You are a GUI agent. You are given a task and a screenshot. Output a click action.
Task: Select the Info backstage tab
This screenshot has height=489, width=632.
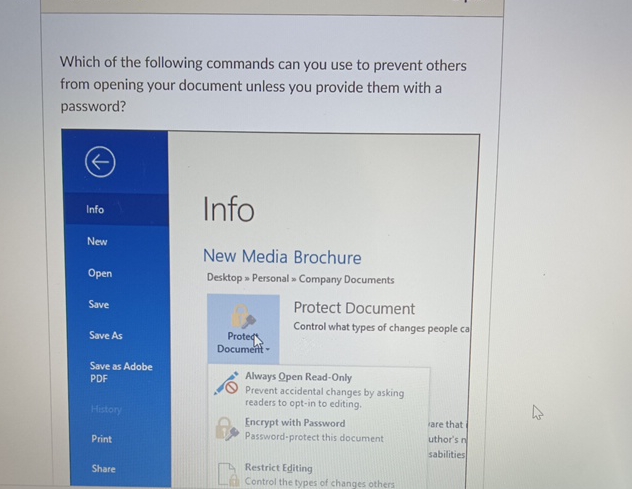[116, 209]
